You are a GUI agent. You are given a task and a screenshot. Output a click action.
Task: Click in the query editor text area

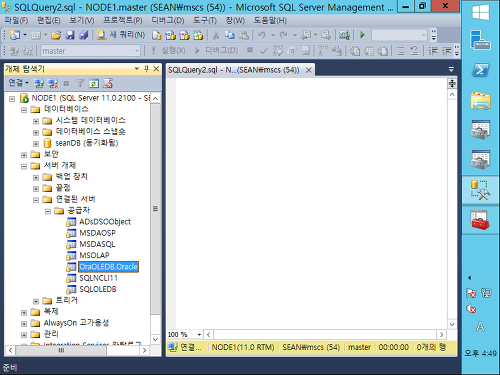pos(311,203)
